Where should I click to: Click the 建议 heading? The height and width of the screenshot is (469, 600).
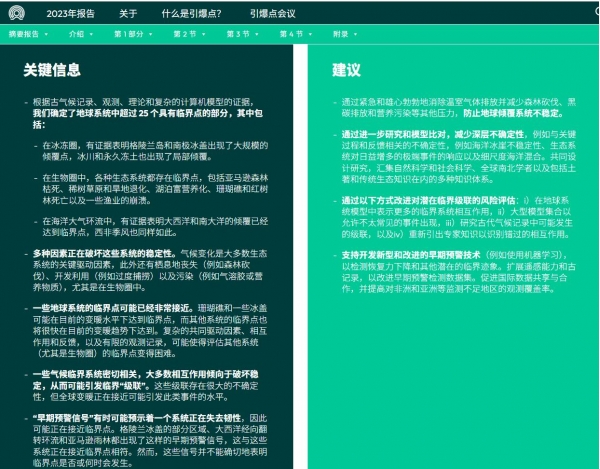(347, 70)
